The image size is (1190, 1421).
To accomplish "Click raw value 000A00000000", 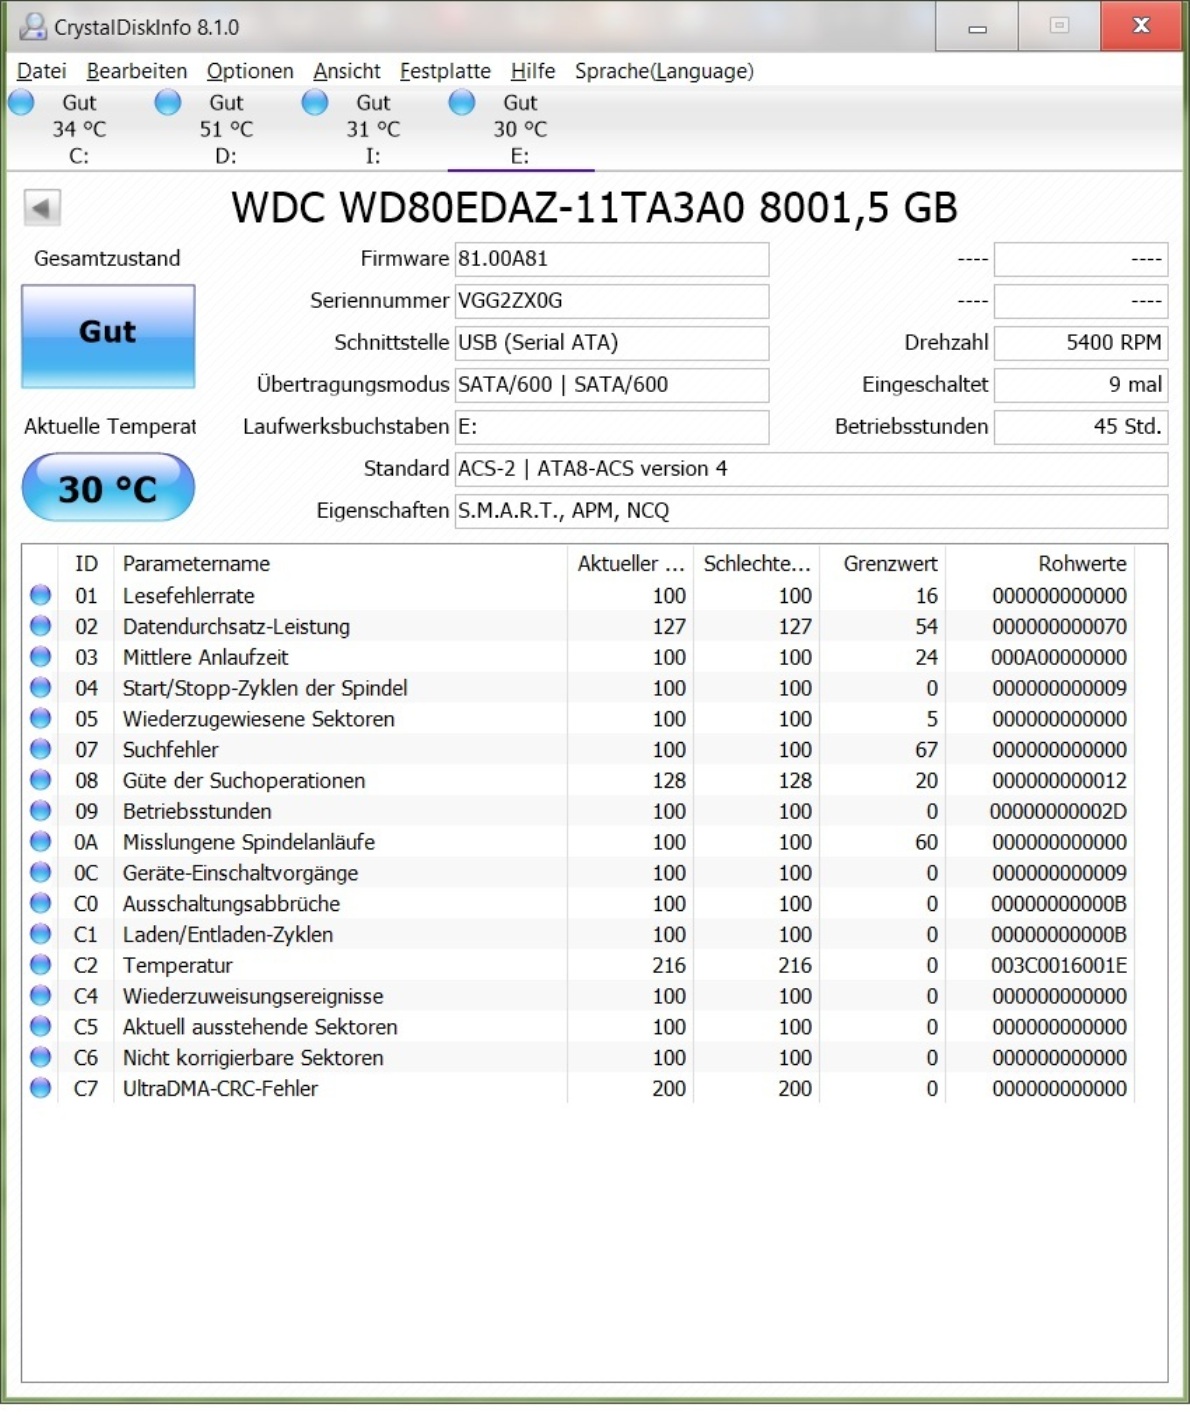I will pyautogui.click(x=1059, y=657).
